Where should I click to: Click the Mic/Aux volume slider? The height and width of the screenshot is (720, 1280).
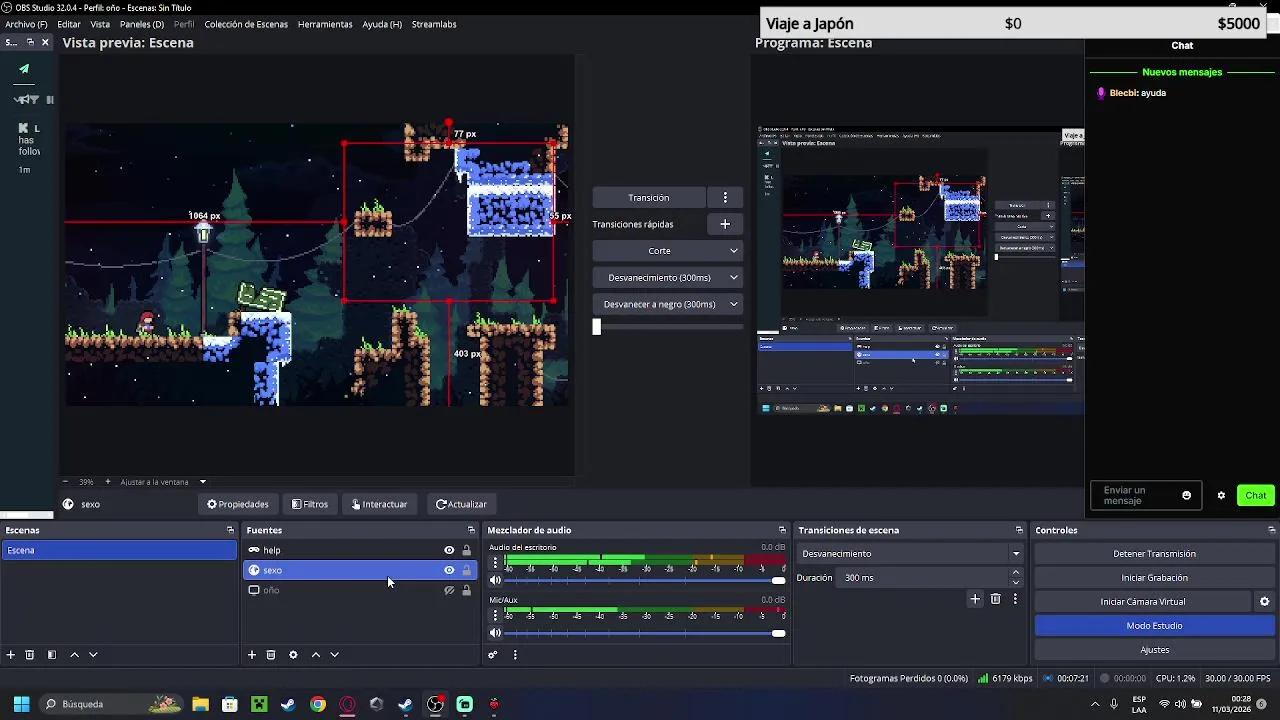tap(645, 633)
